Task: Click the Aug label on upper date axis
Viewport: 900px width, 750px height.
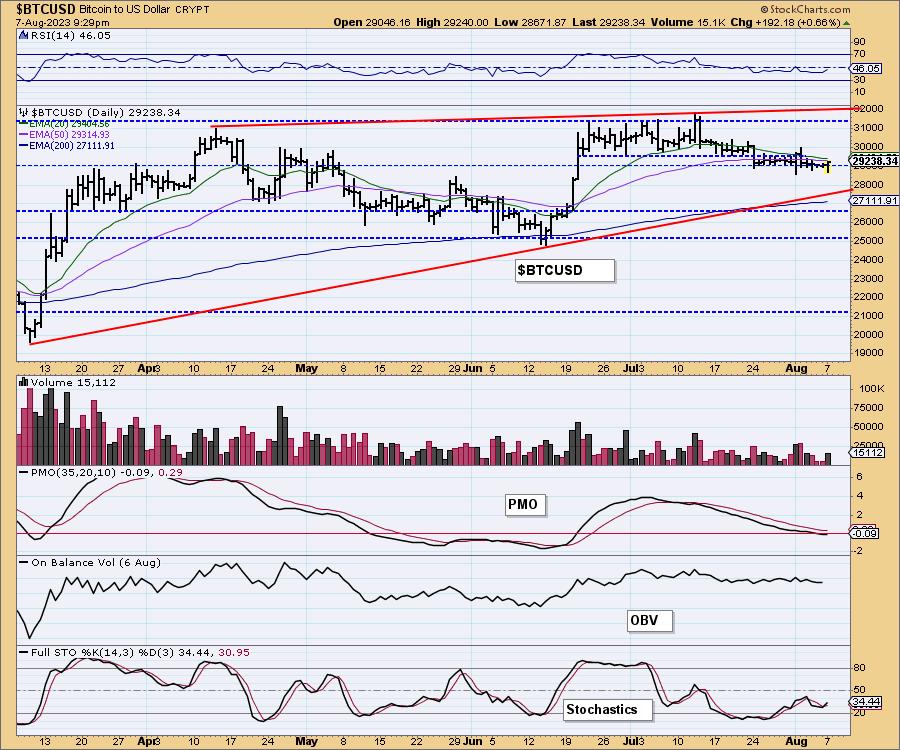Action: tap(796, 368)
